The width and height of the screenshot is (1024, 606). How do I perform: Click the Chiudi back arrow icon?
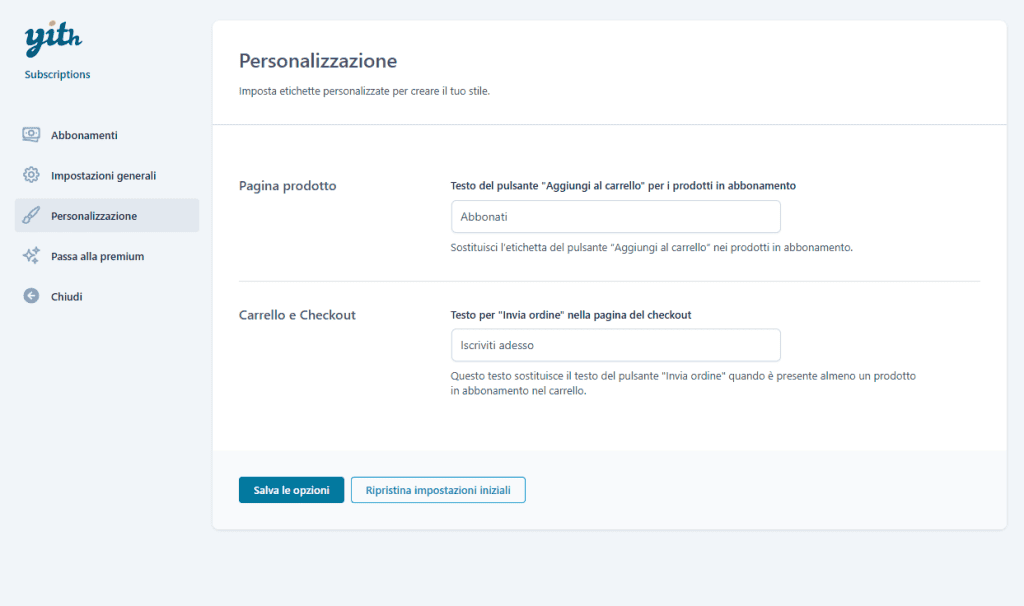point(31,296)
